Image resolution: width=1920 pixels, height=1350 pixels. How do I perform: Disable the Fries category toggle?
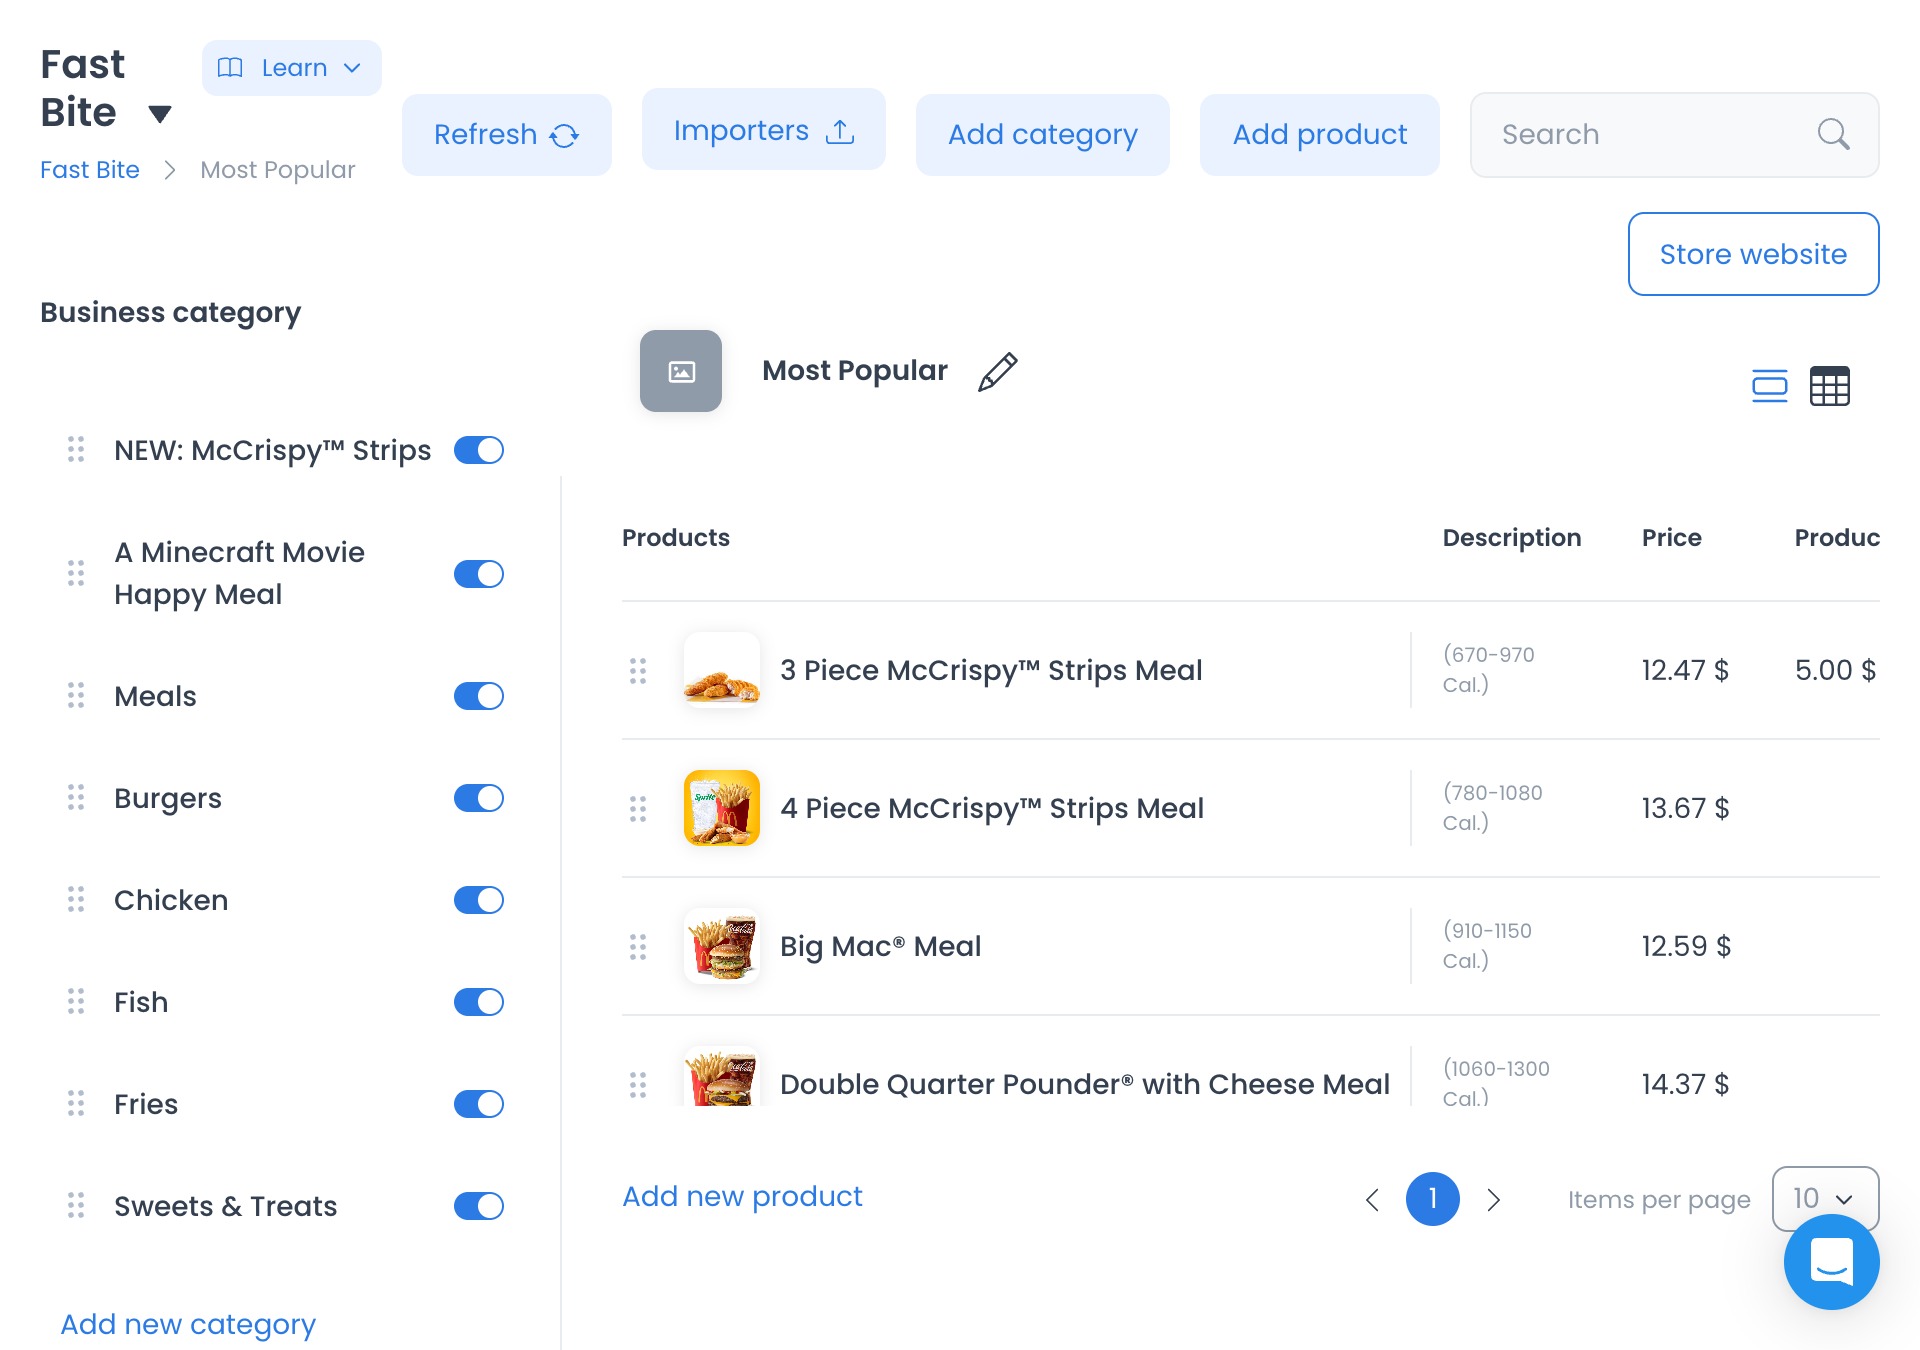(478, 1104)
